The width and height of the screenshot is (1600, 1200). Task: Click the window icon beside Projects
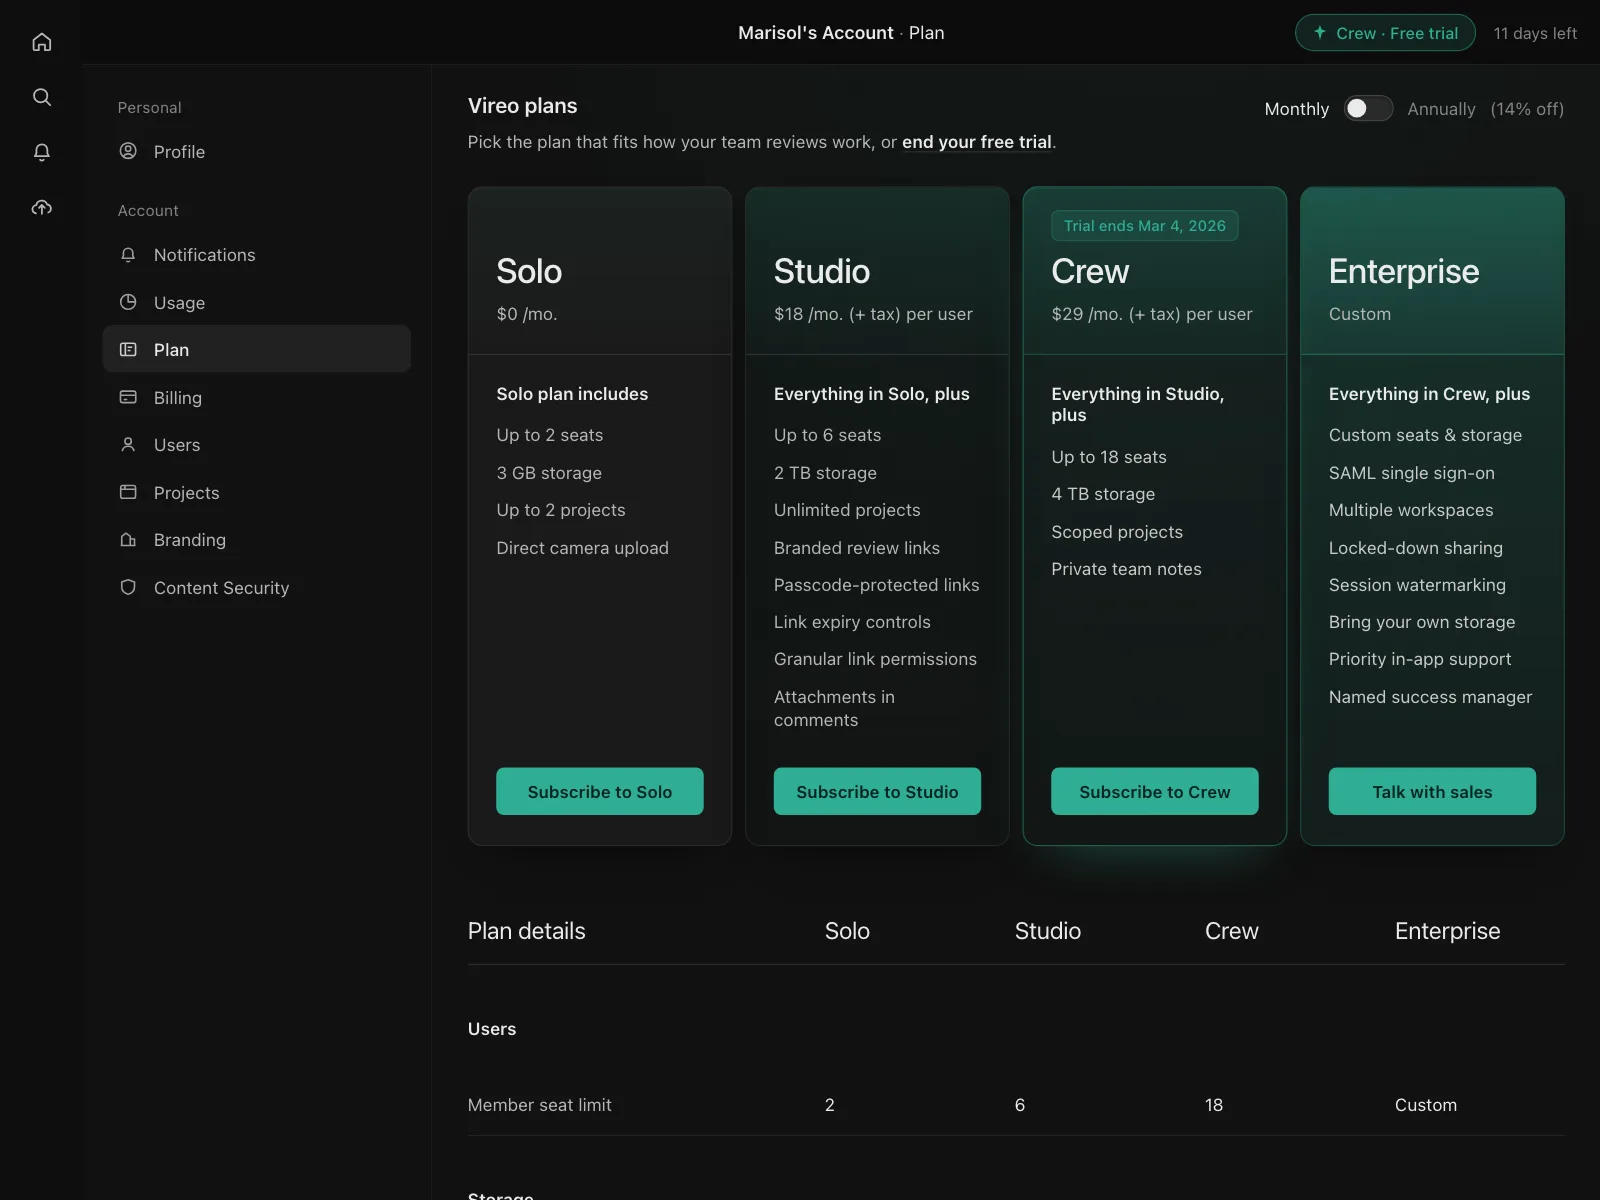[x=128, y=492]
